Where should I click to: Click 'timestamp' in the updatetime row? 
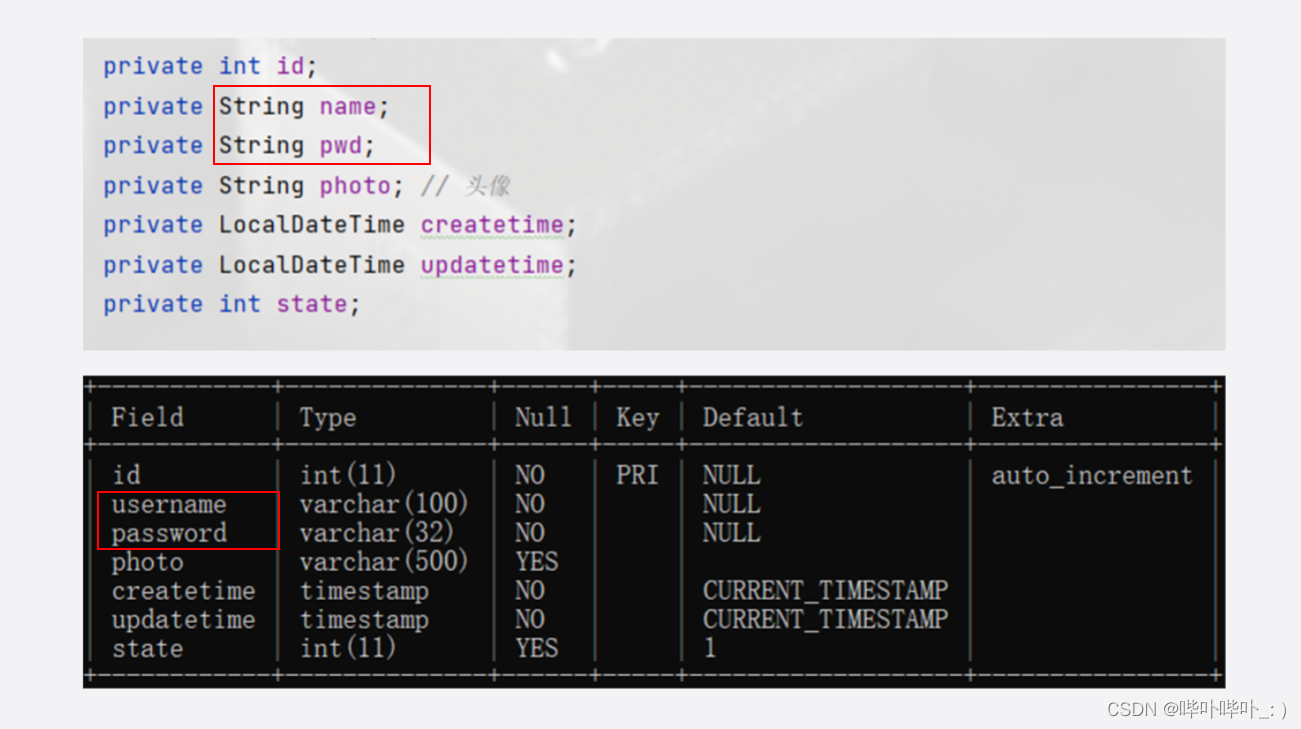point(364,621)
